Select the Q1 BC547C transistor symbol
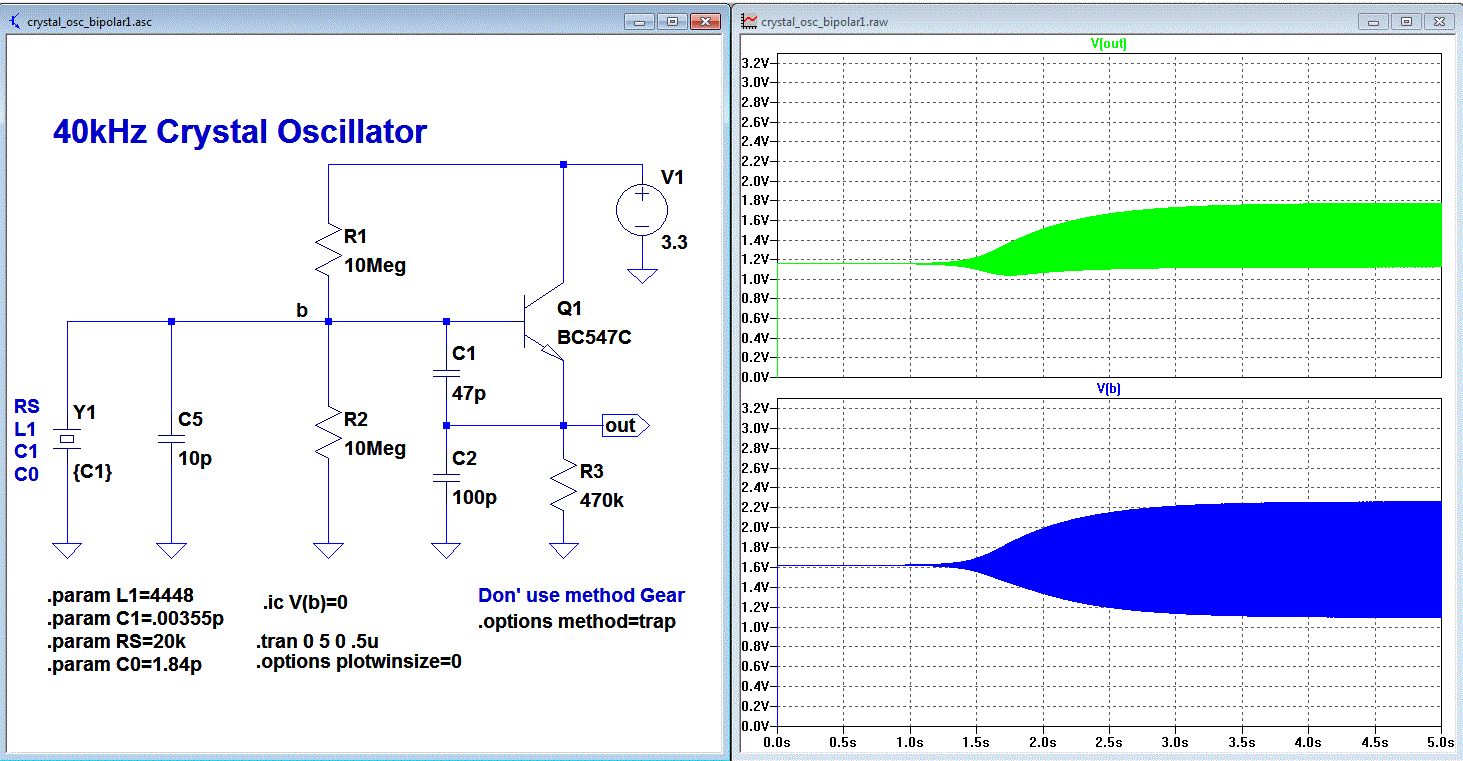 point(544,322)
